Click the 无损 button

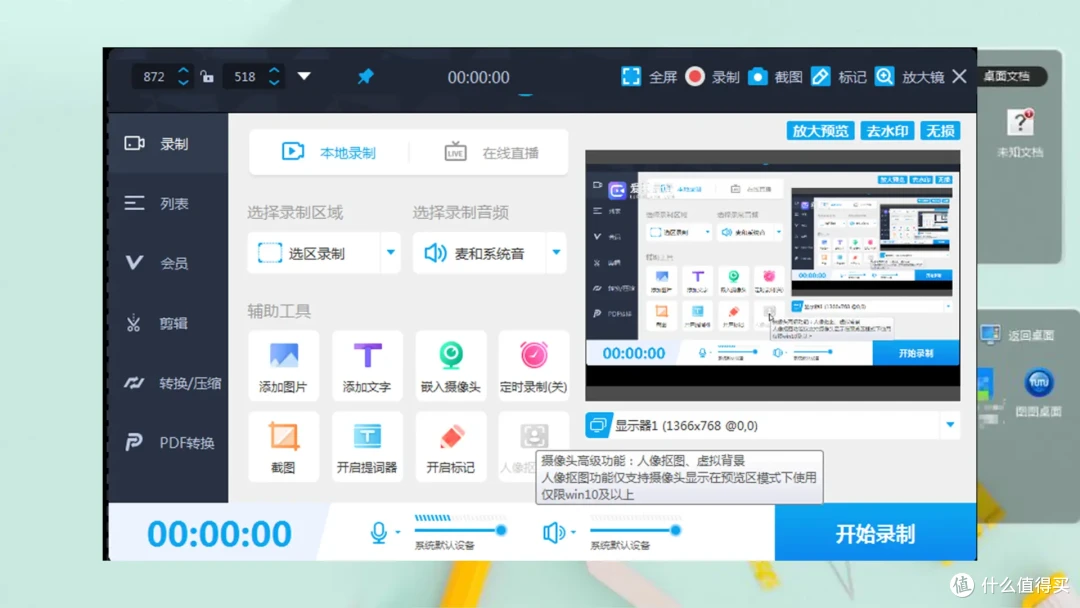tap(940, 131)
